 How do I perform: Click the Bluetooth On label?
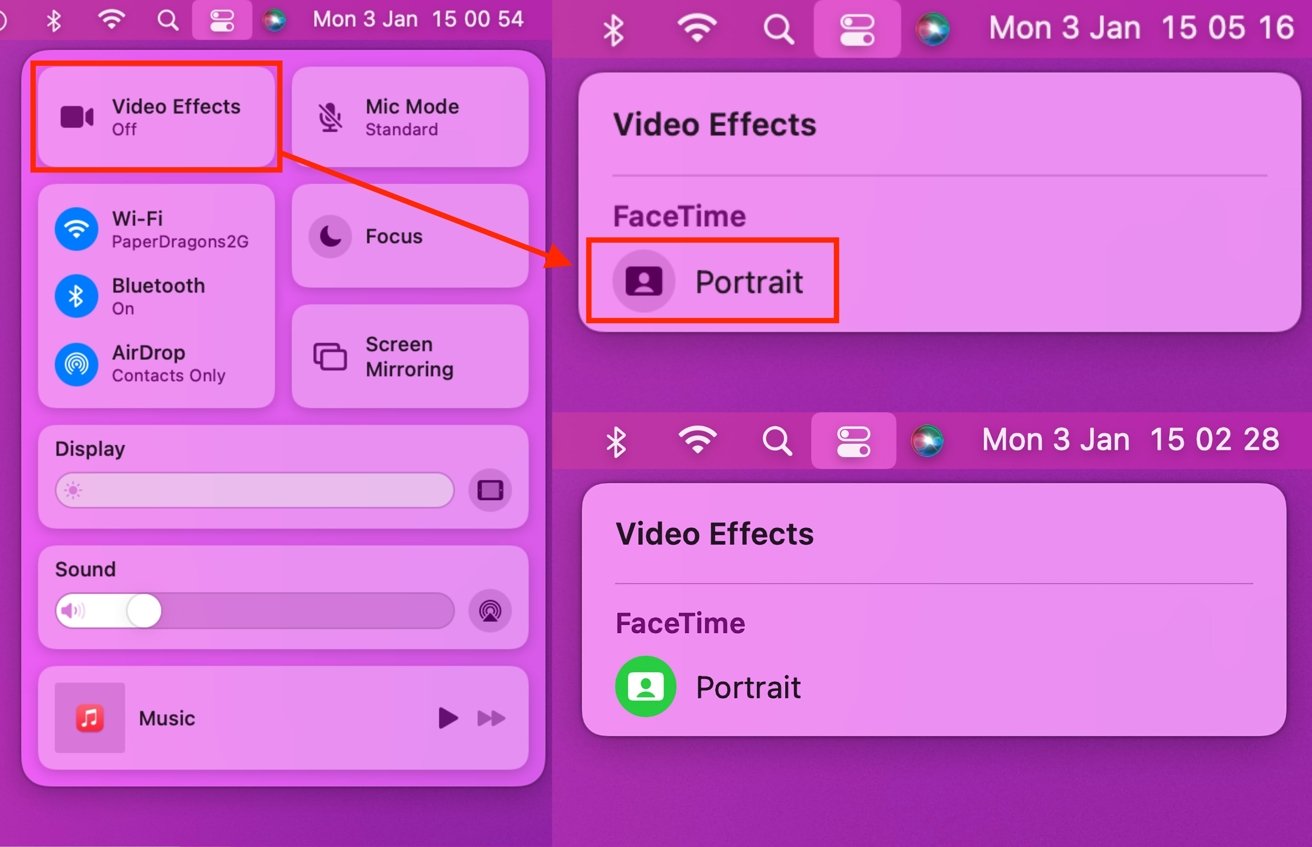tap(158, 296)
